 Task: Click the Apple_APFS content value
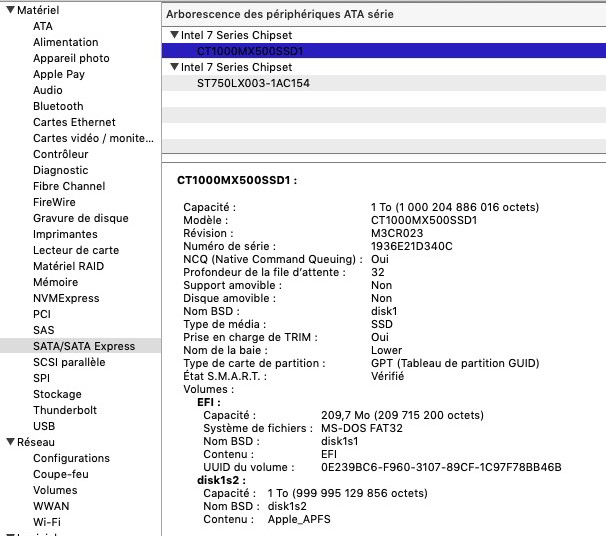(299, 519)
